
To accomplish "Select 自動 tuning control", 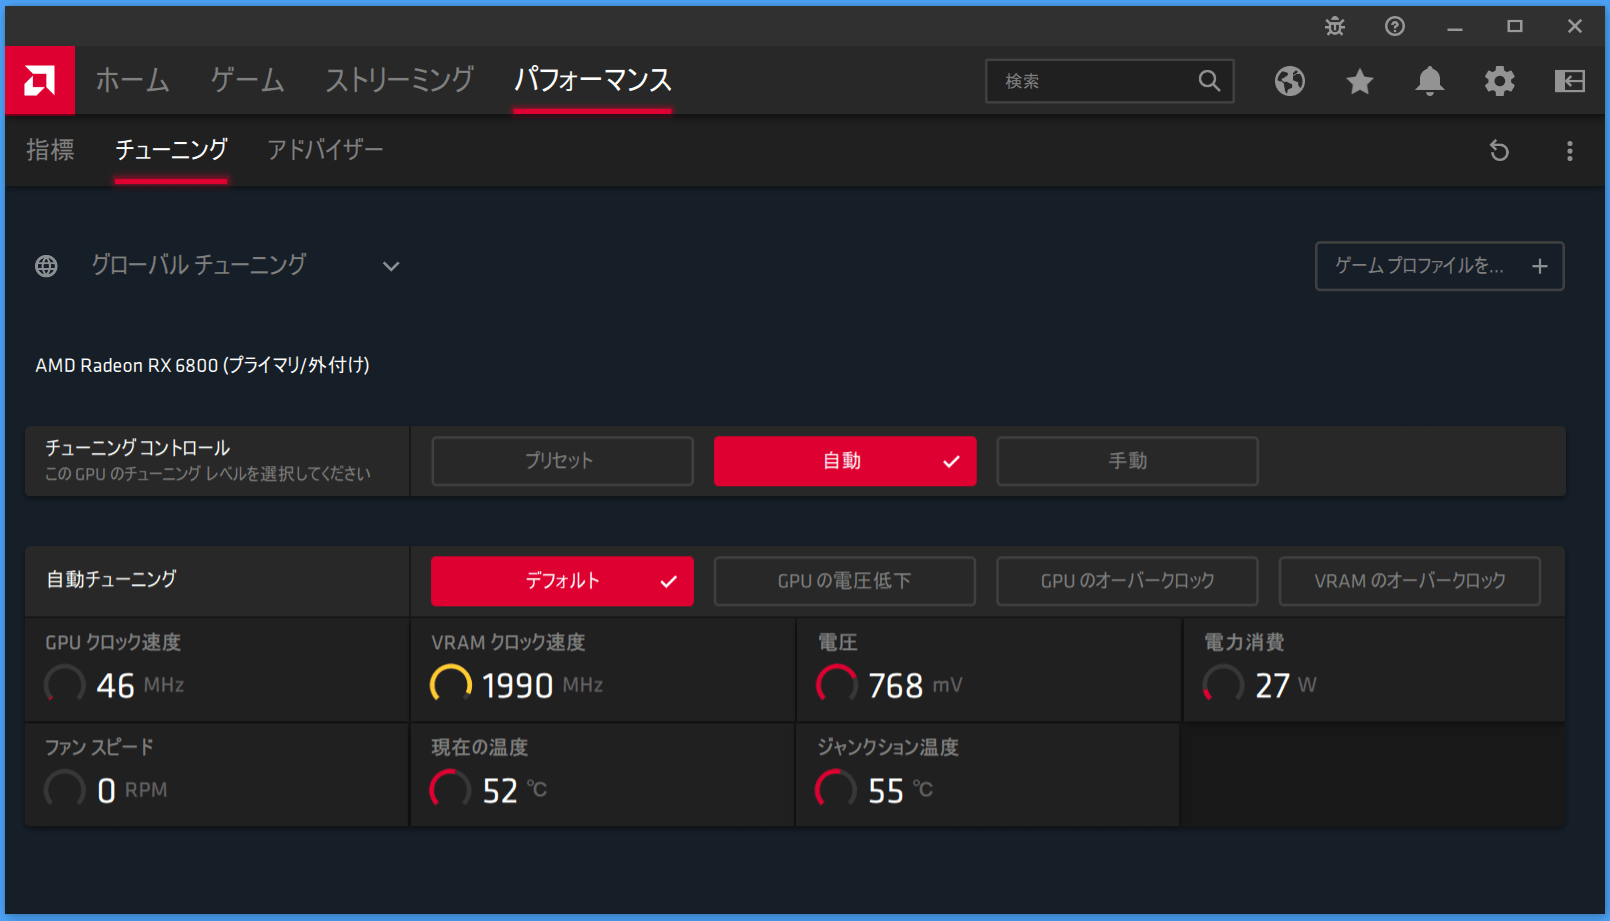I will pyautogui.click(x=845, y=461).
